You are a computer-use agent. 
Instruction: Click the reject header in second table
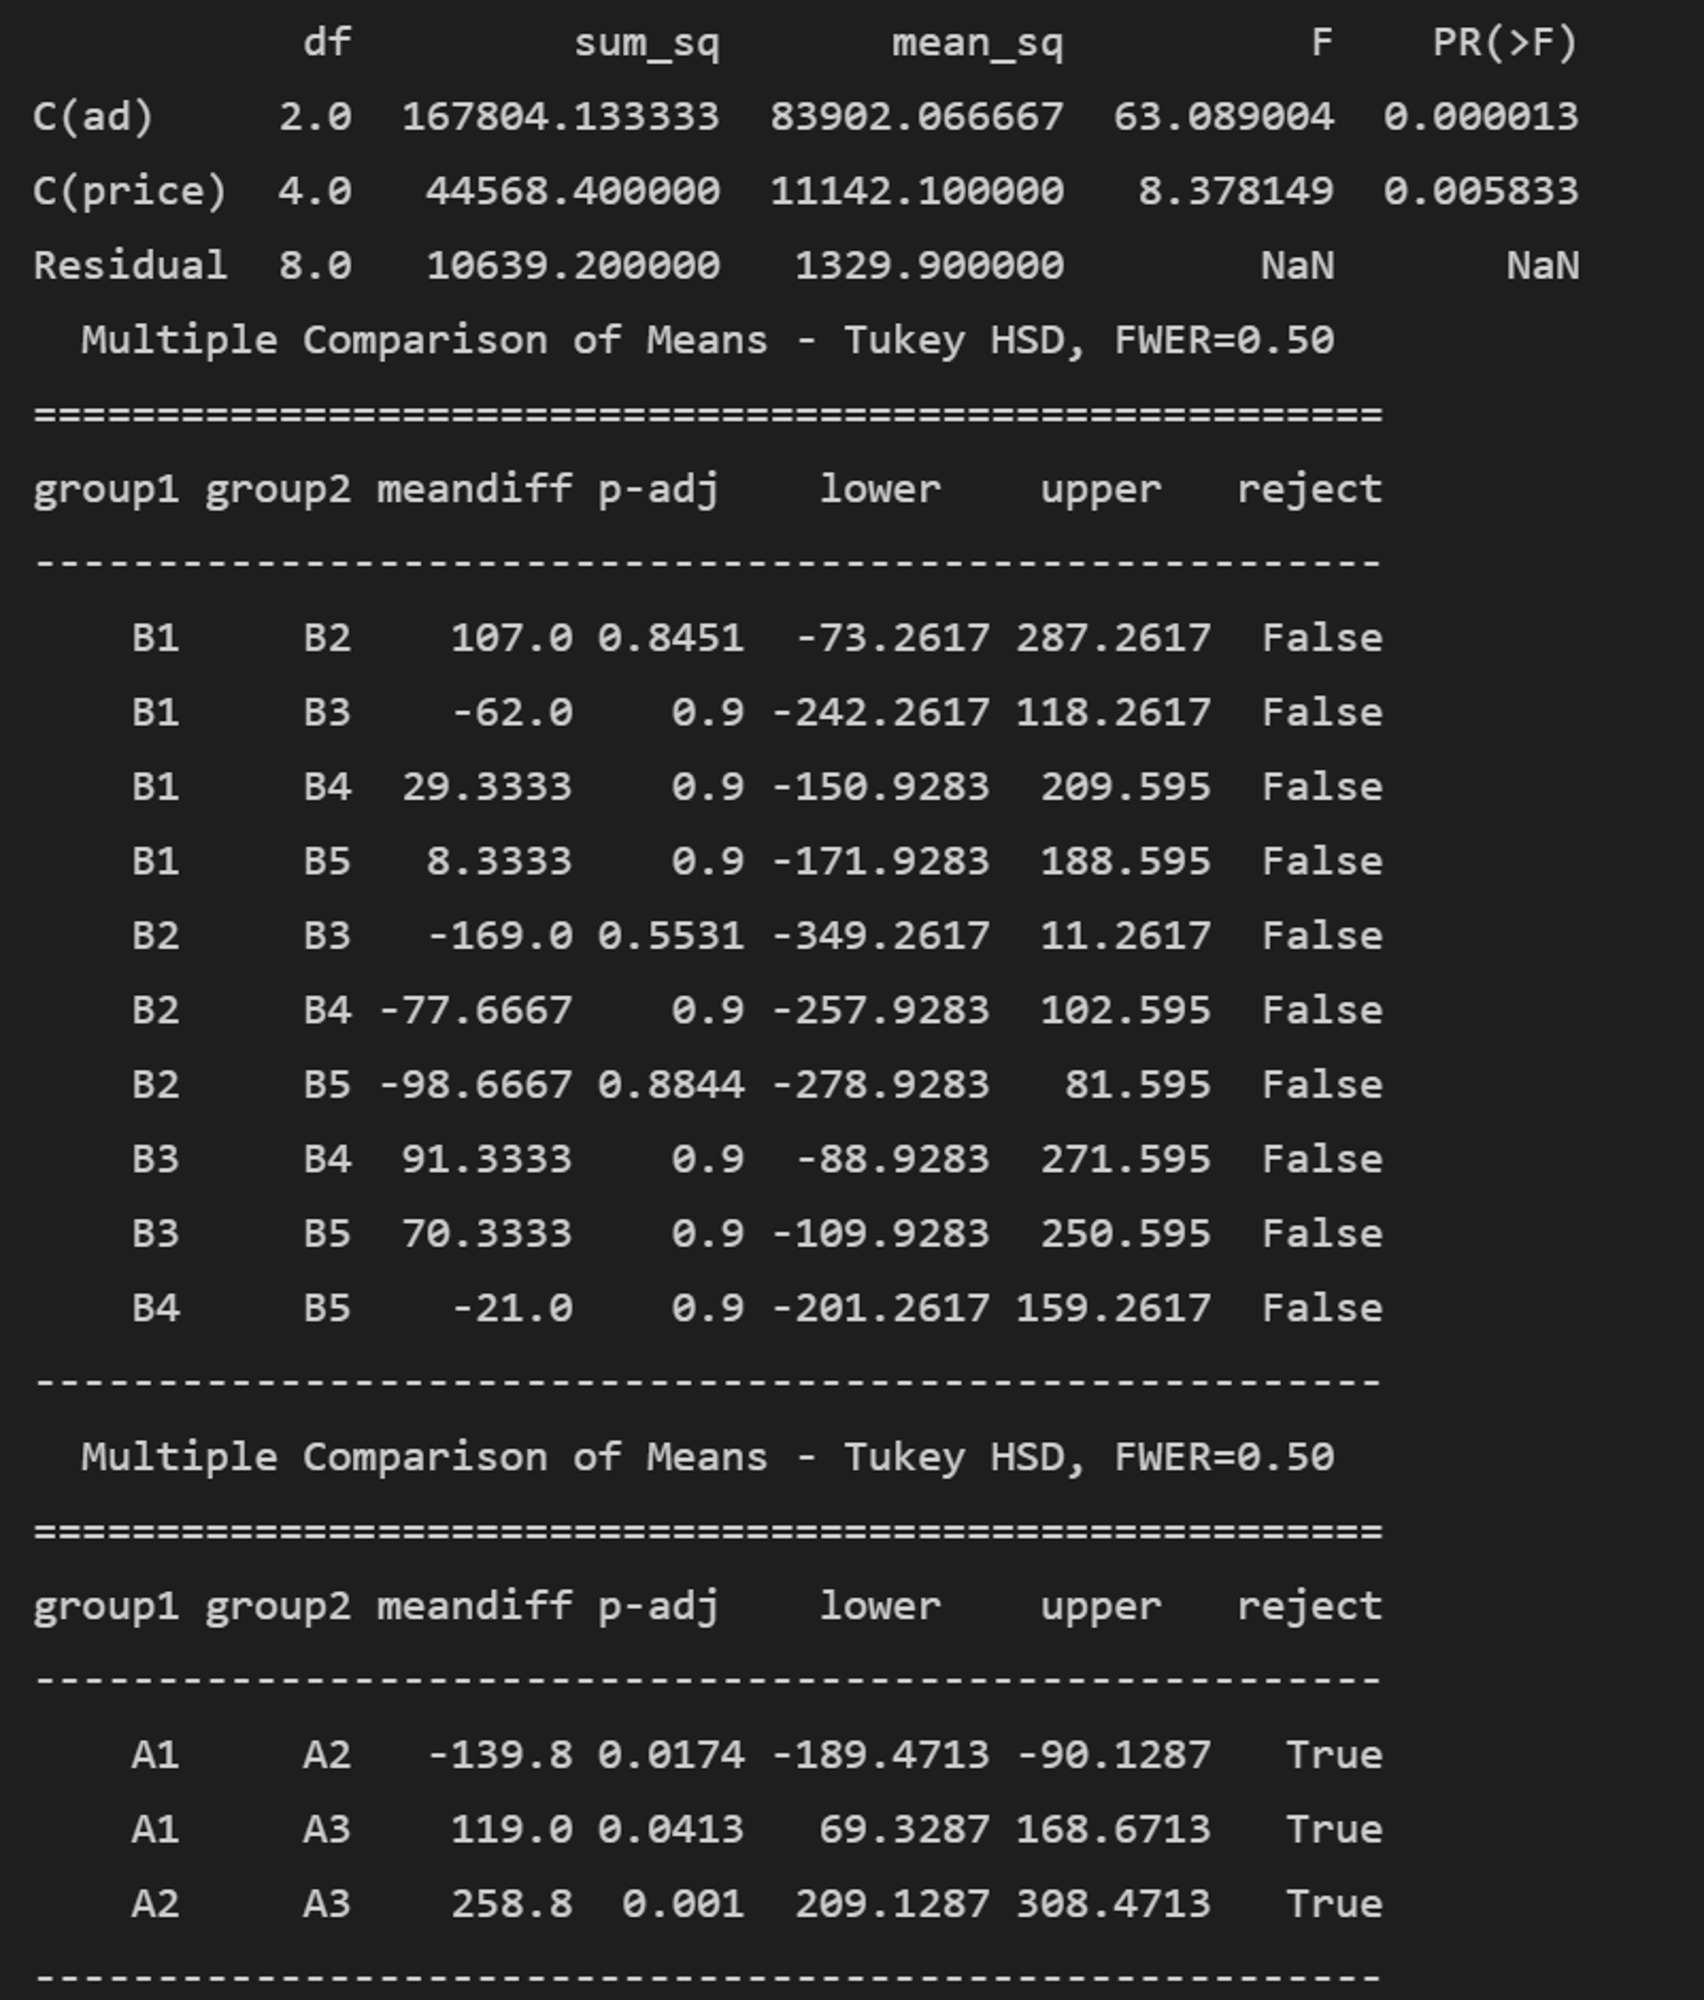[1309, 1607]
